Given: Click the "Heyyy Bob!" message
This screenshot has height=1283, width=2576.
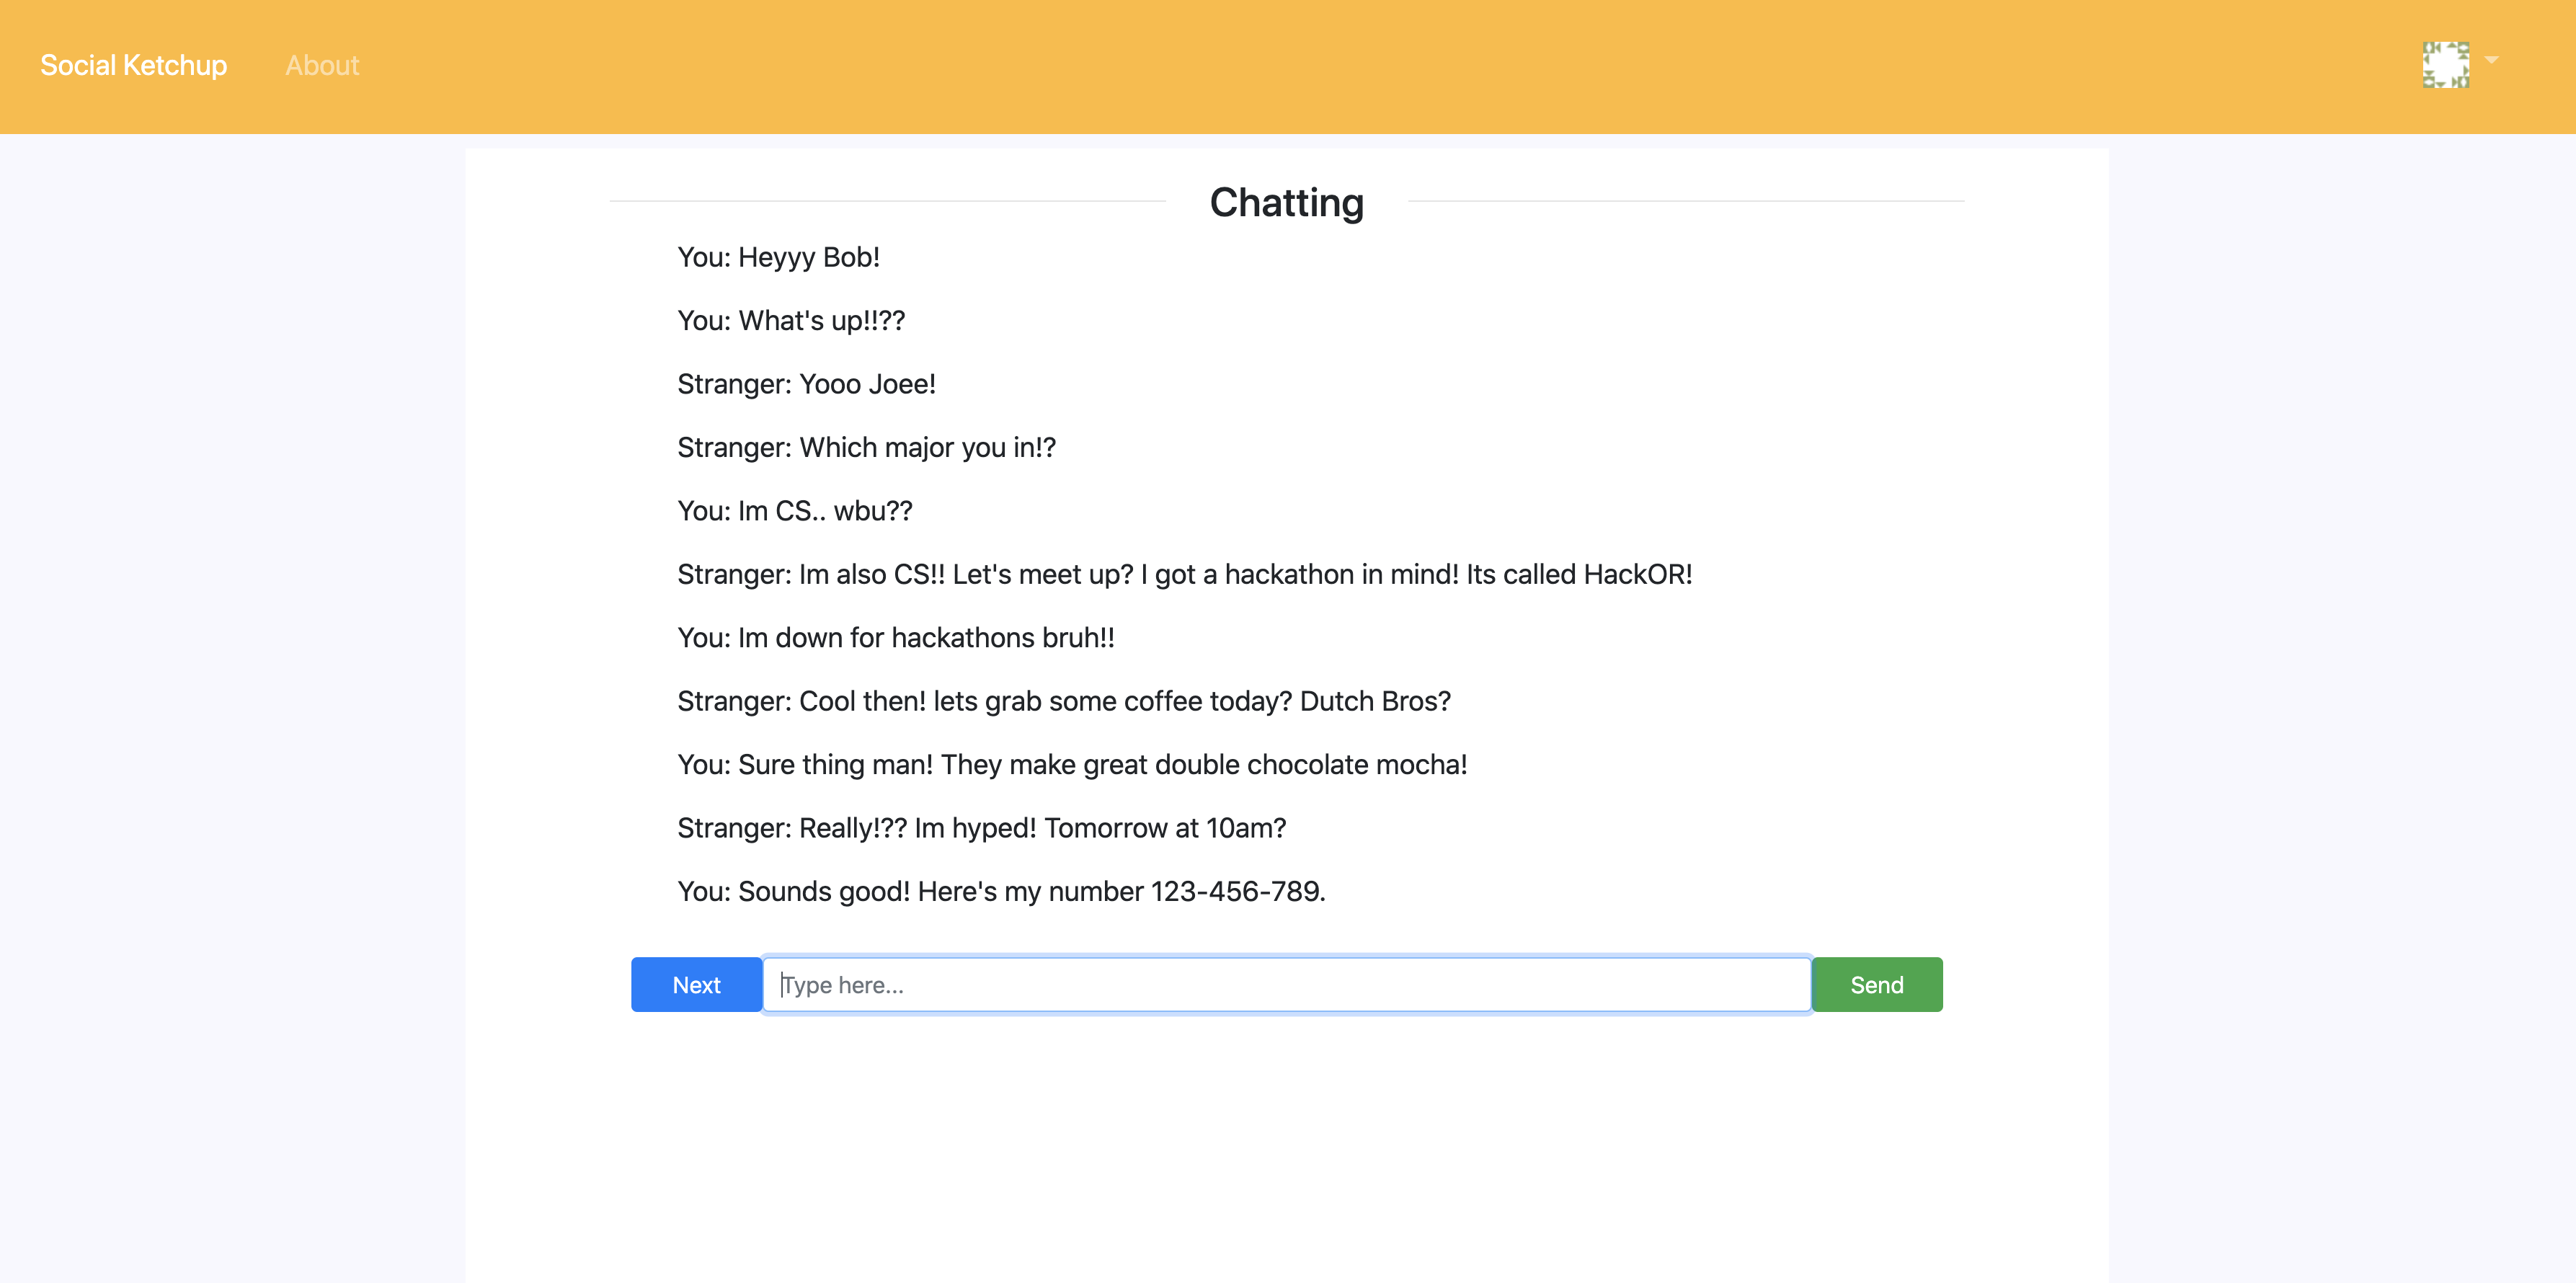Looking at the screenshot, I should point(778,258).
